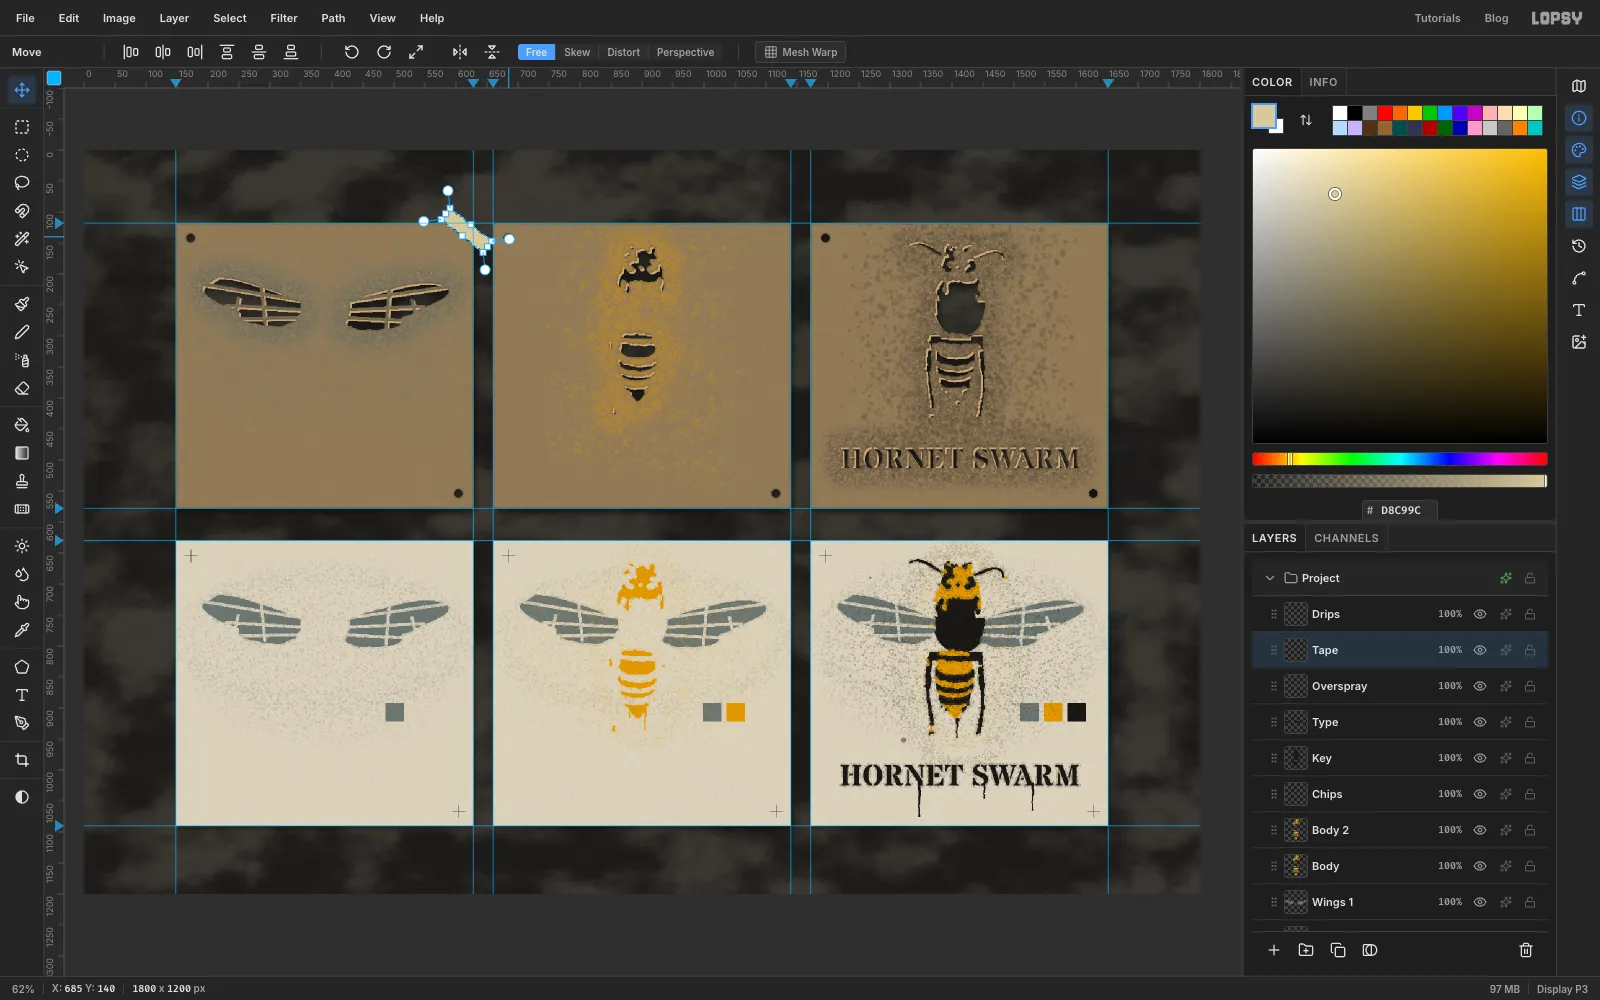This screenshot has width=1600, height=1000.
Task: Add a new layer with plus icon
Action: [x=1274, y=950]
